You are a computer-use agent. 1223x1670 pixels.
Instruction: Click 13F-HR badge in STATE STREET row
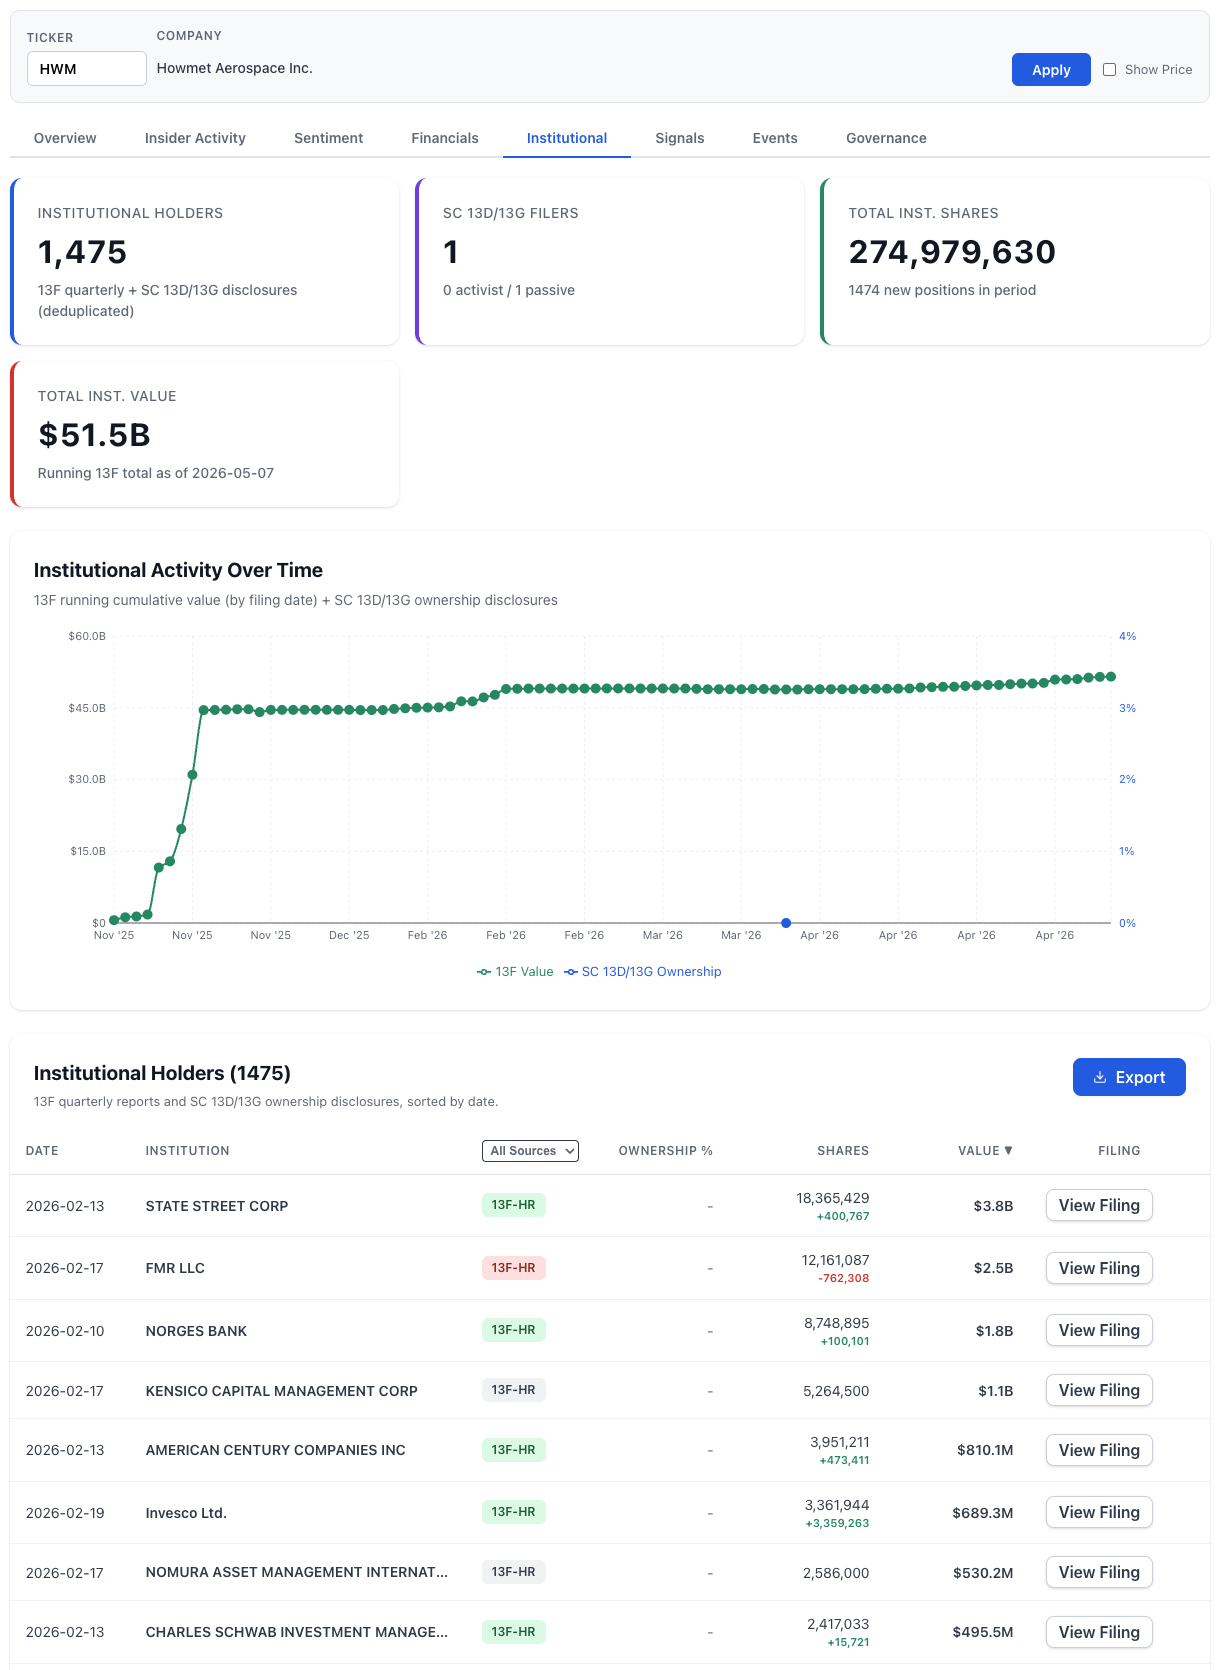point(513,1205)
